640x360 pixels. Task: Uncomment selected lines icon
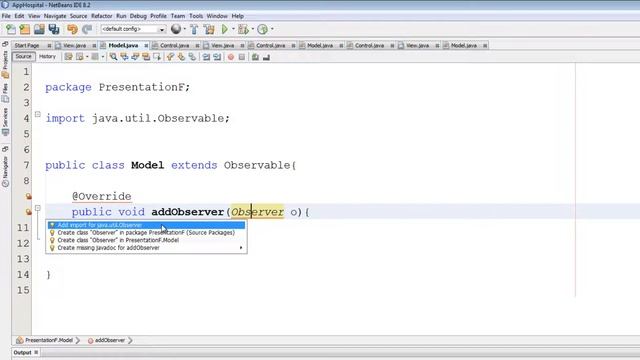(267, 57)
